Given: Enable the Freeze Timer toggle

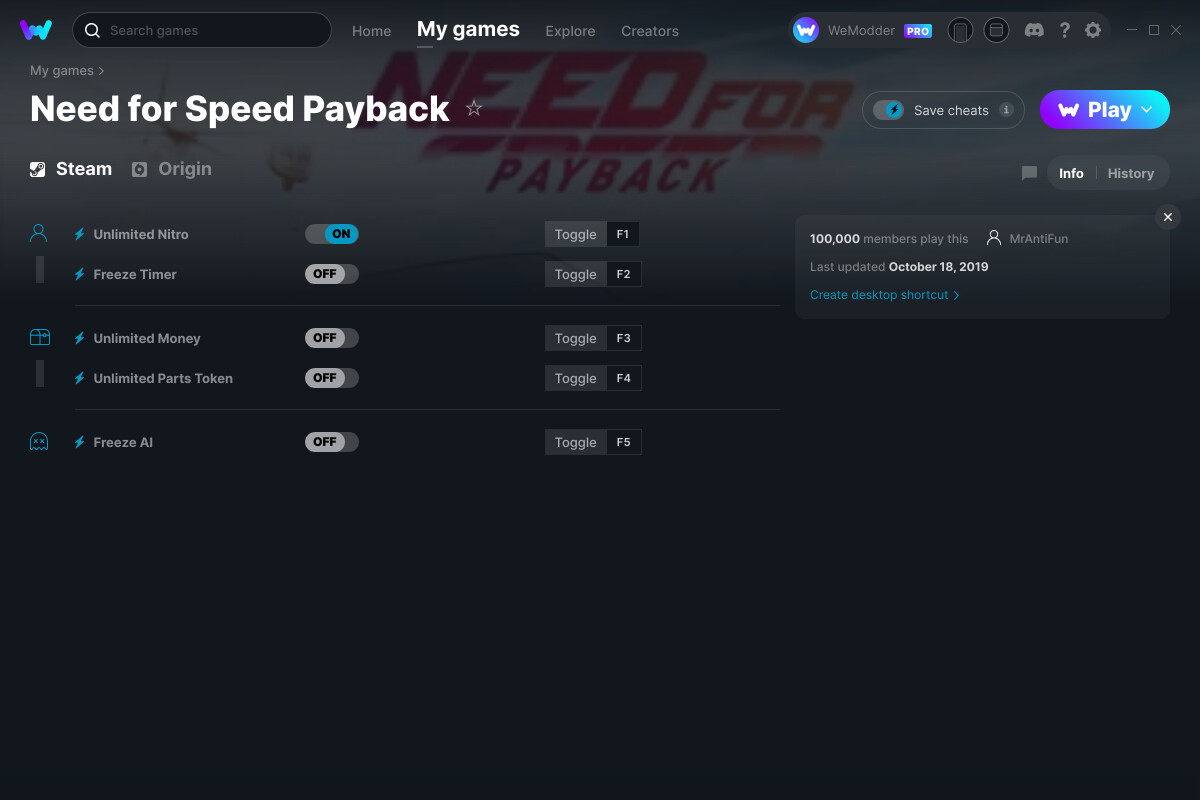Looking at the screenshot, I should click(x=332, y=274).
